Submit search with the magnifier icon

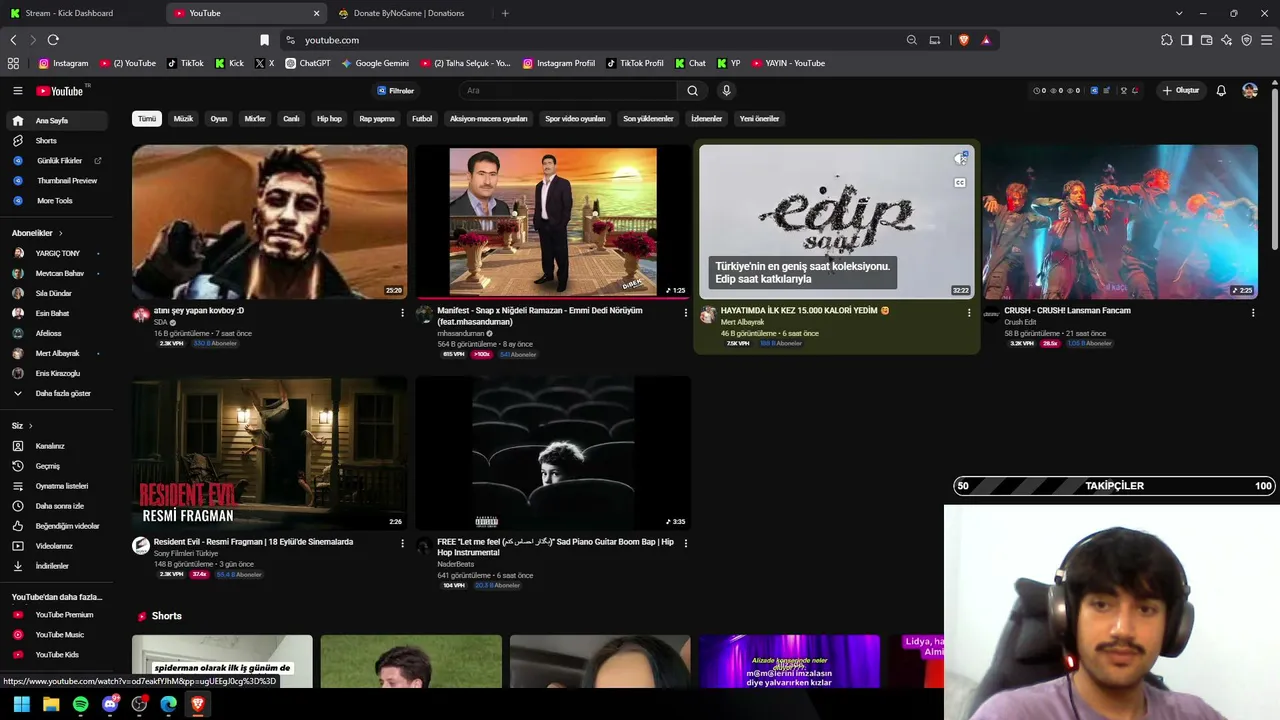point(692,90)
